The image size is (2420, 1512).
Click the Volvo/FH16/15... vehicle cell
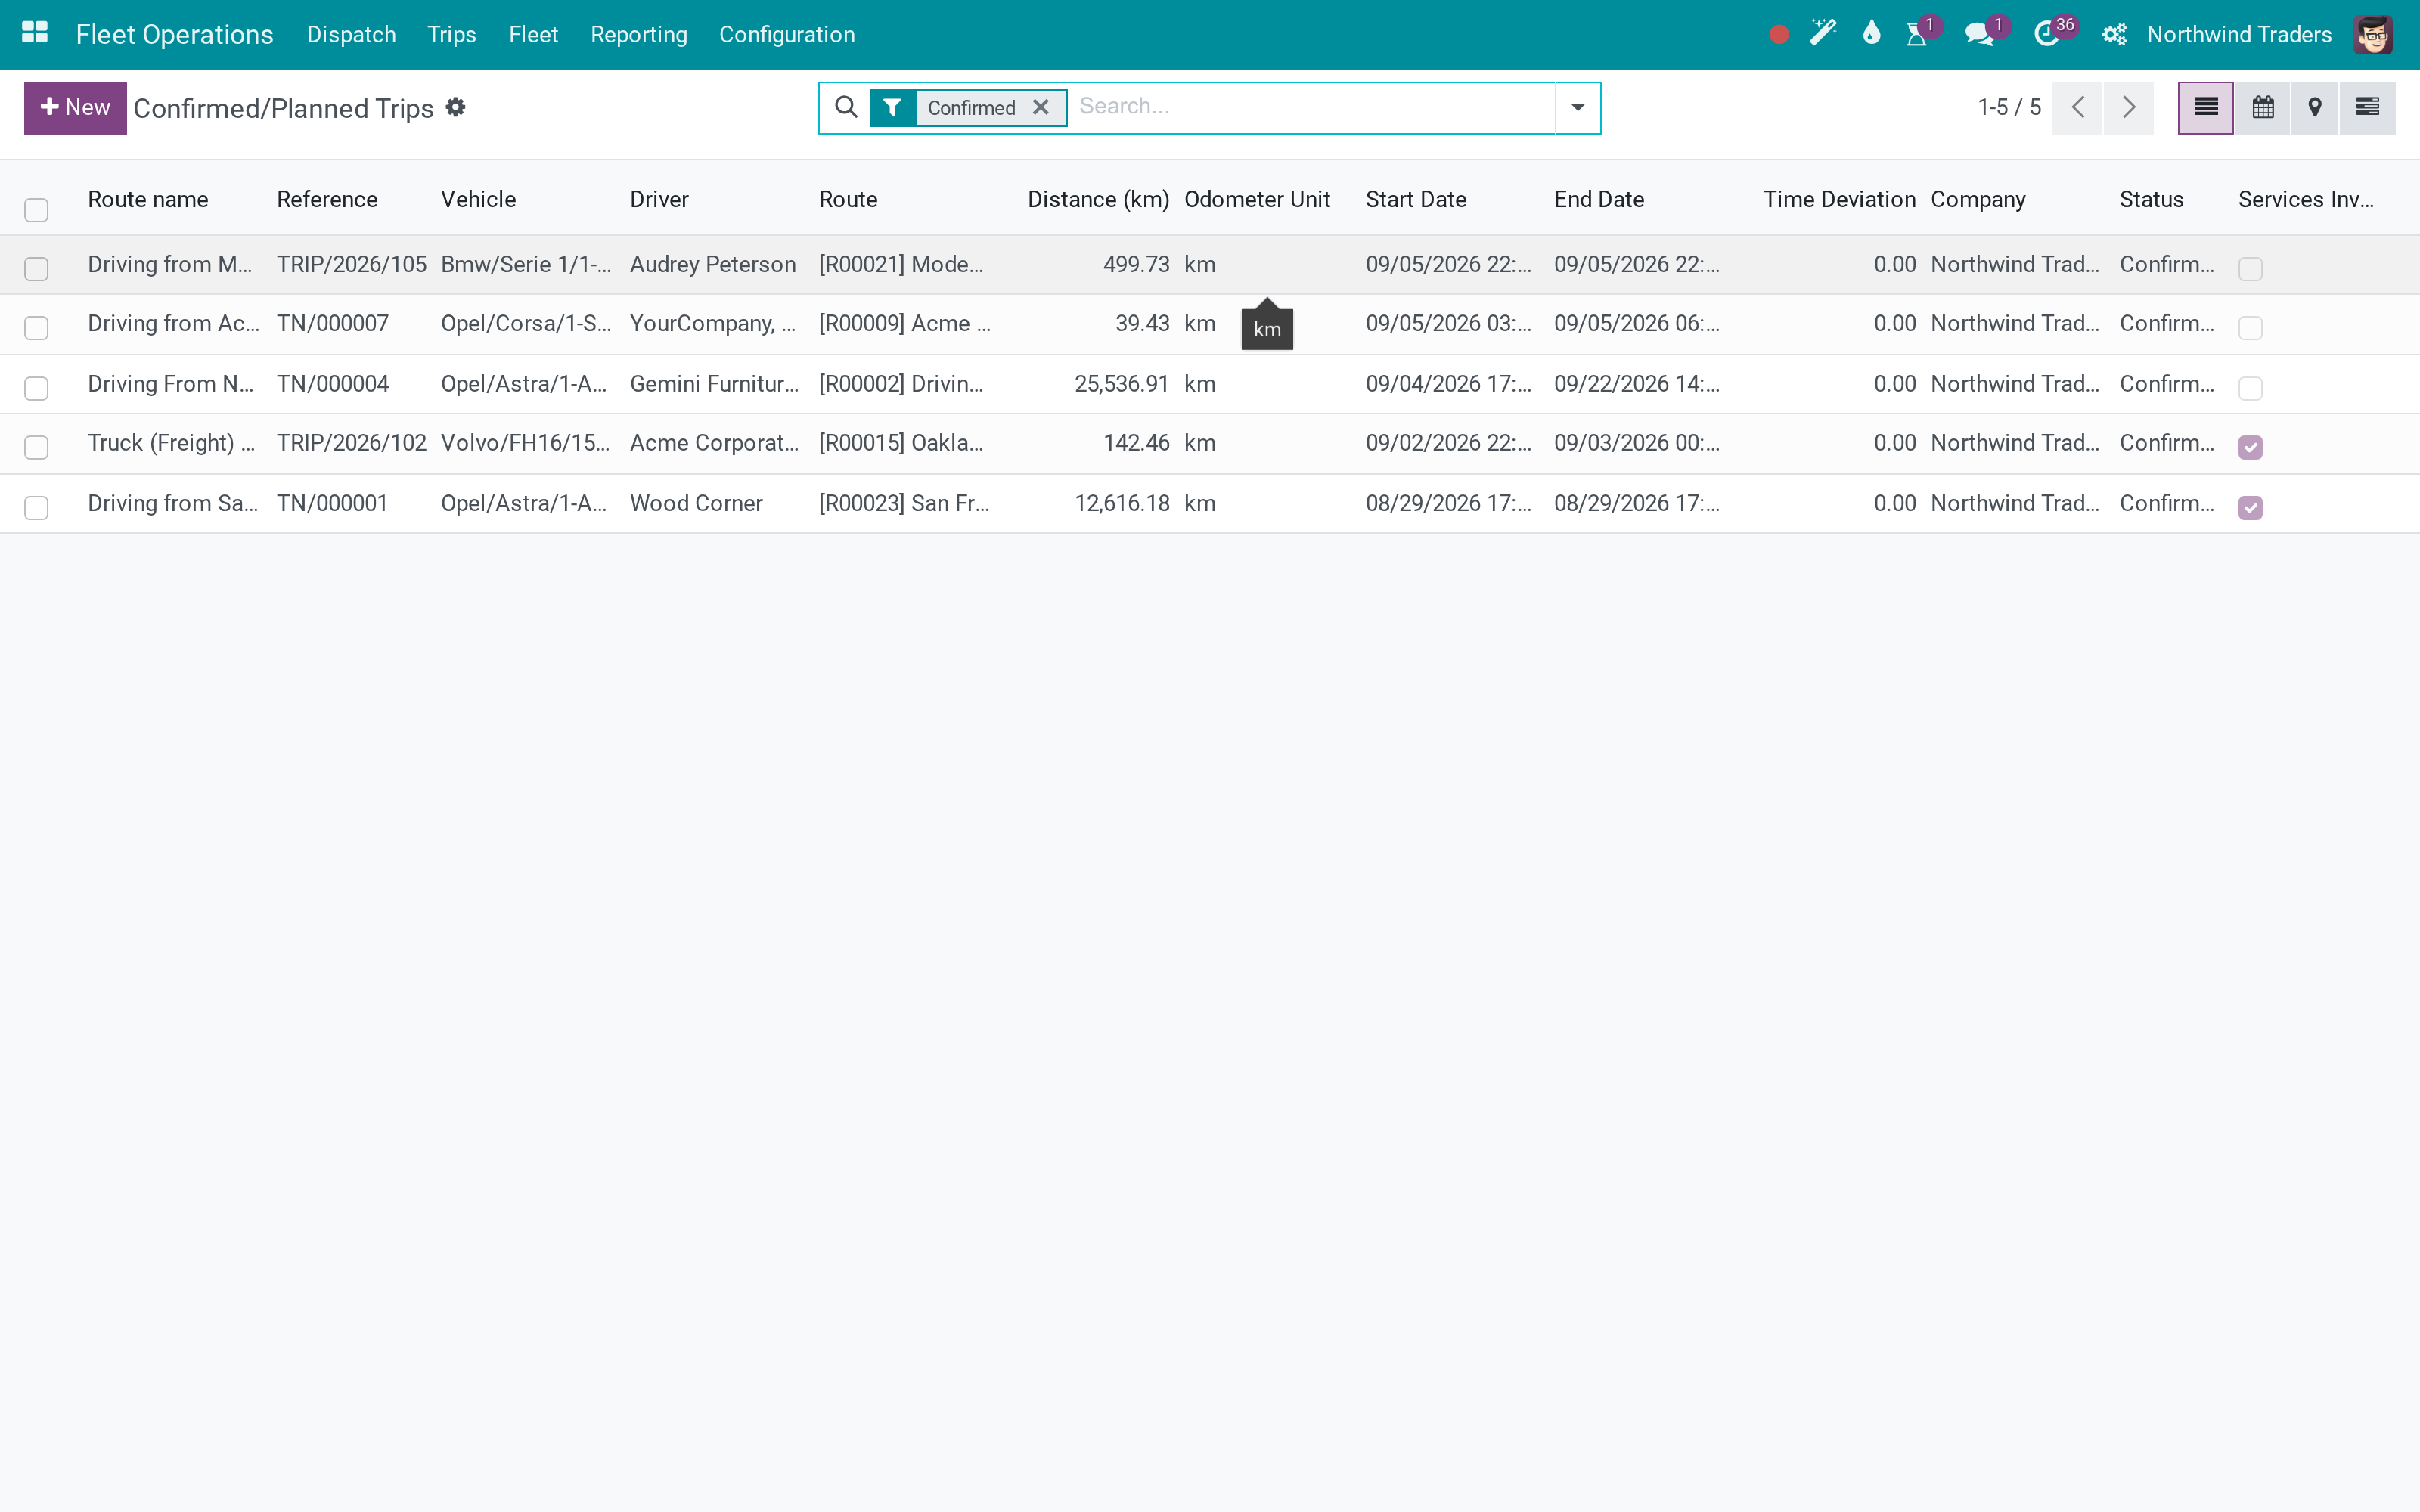pos(525,443)
